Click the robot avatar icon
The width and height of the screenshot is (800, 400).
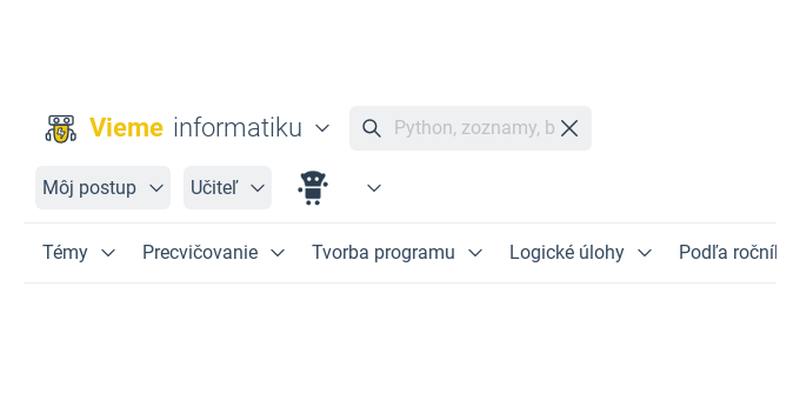[314, 188]
